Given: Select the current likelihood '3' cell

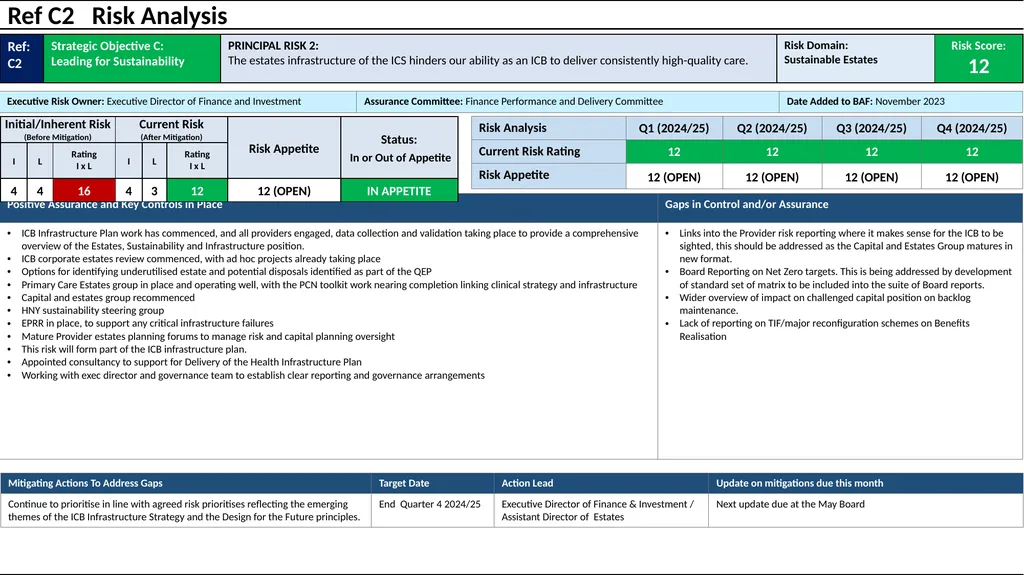Looking at the screenshot, I should tap(154, 191).
